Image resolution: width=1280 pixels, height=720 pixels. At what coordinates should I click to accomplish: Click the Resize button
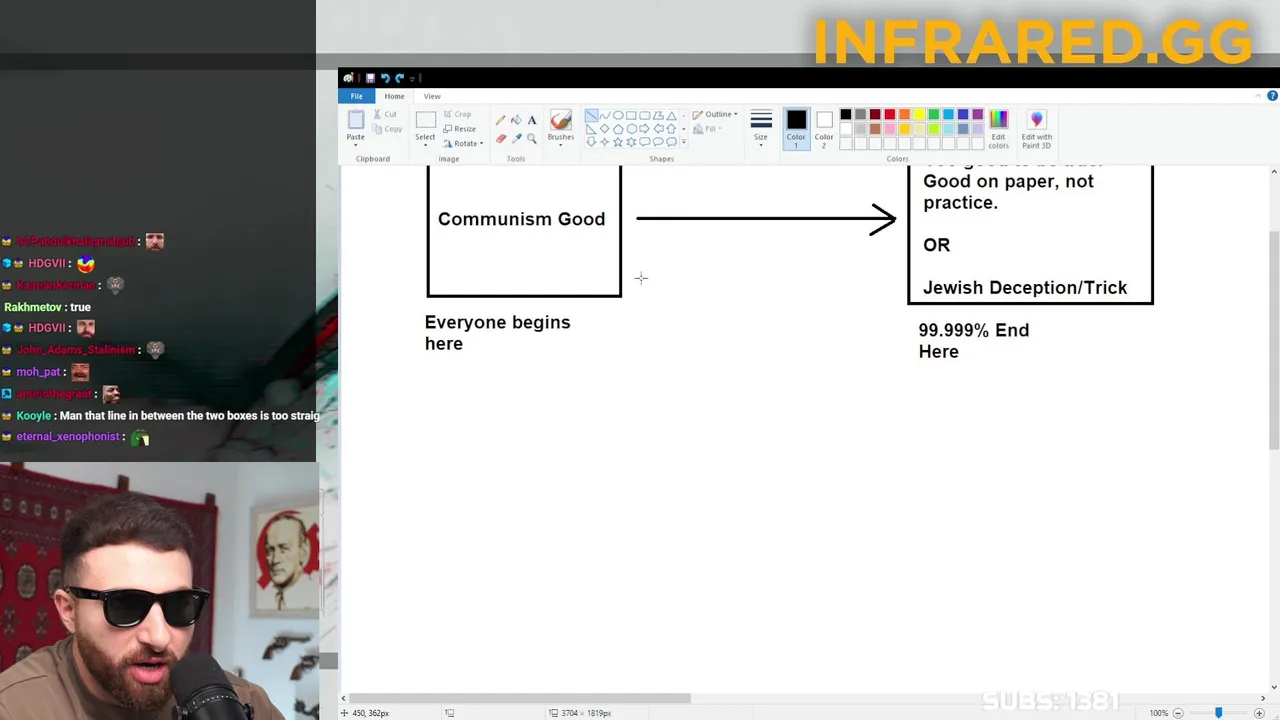459,129
